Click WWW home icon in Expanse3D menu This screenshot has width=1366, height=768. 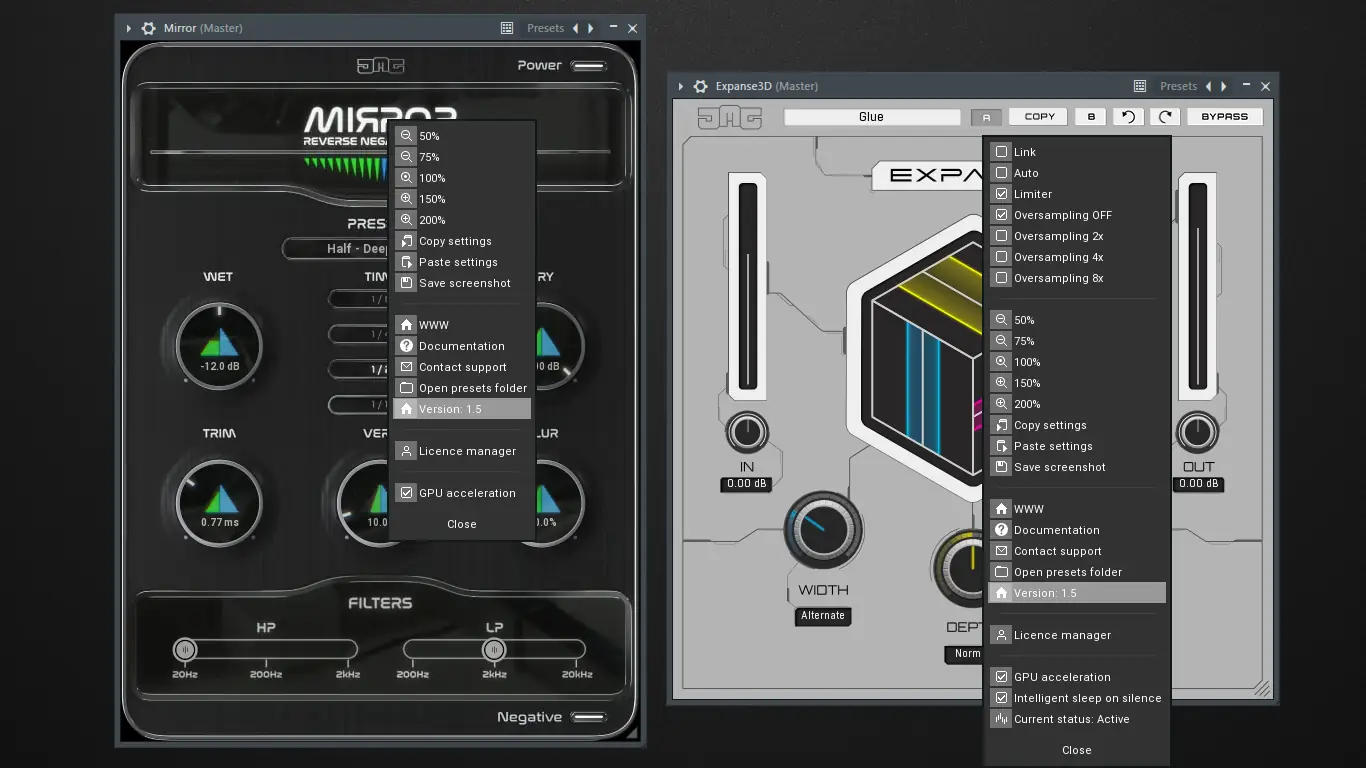click(x=1001, y=509)
